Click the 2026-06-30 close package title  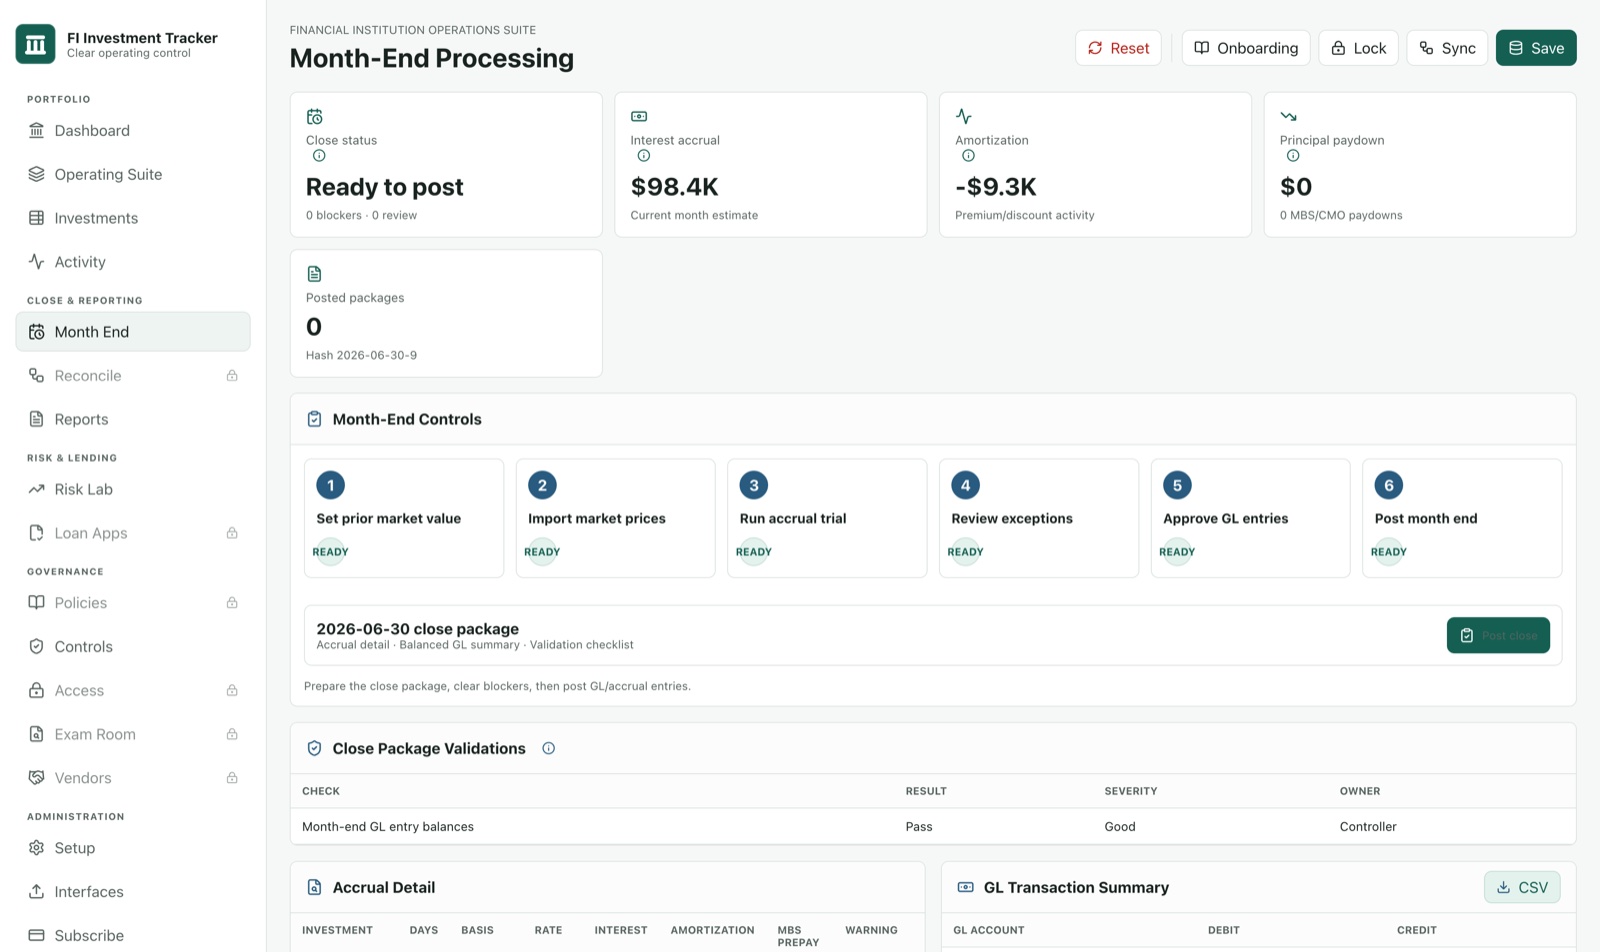point(417,629)
